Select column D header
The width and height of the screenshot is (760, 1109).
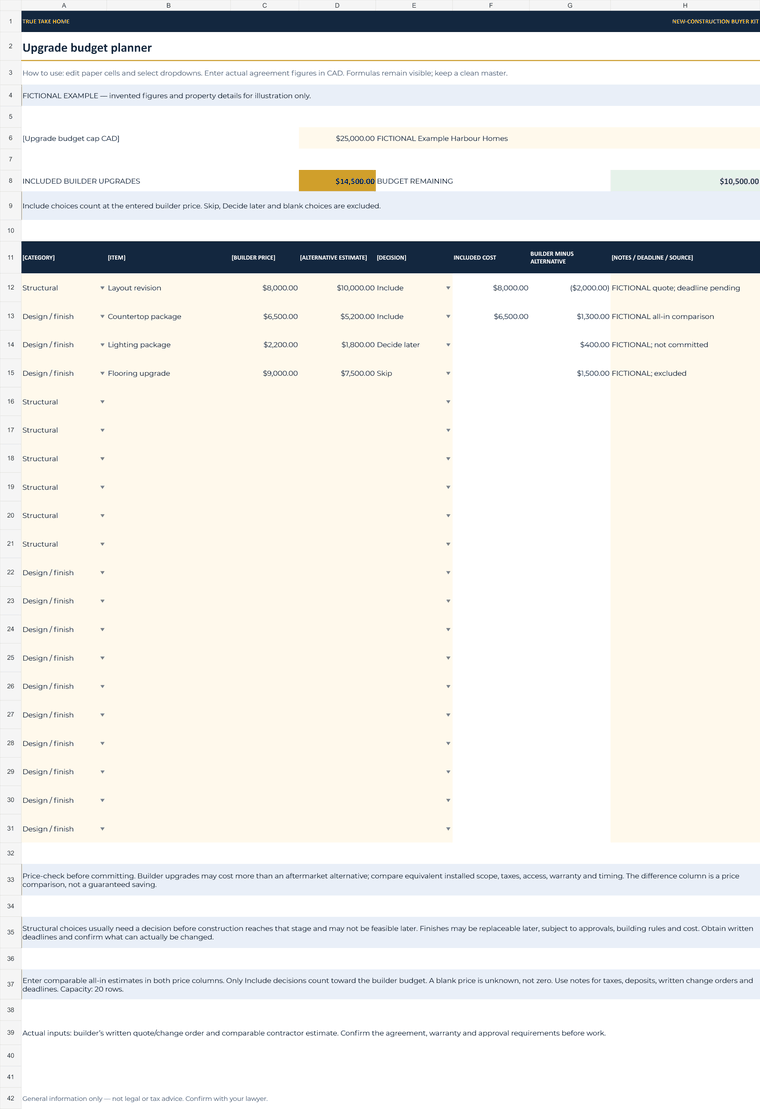point(337,5)
